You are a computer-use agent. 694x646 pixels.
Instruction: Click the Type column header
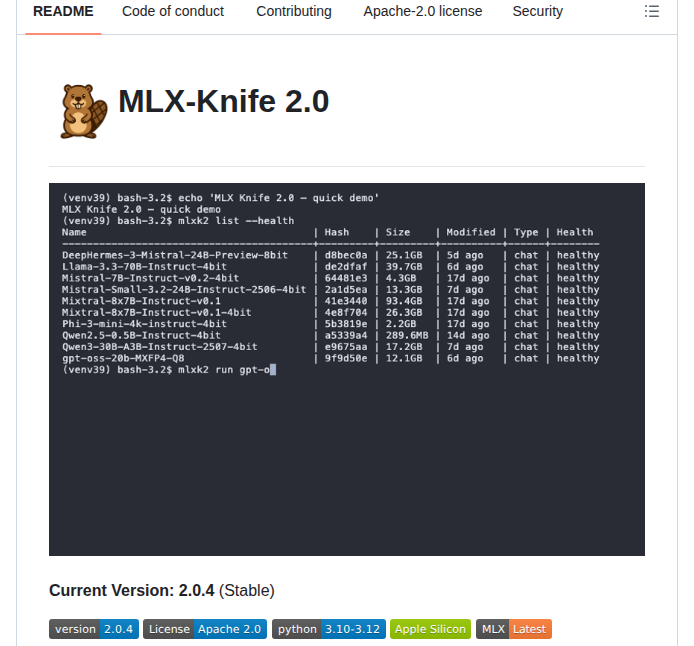(x=526, y=232)
